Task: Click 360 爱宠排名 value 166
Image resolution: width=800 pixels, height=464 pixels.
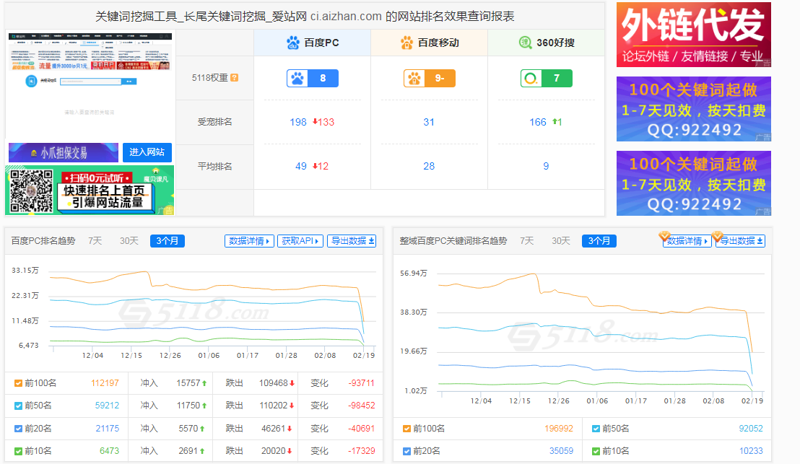Action: pos(538,122)
